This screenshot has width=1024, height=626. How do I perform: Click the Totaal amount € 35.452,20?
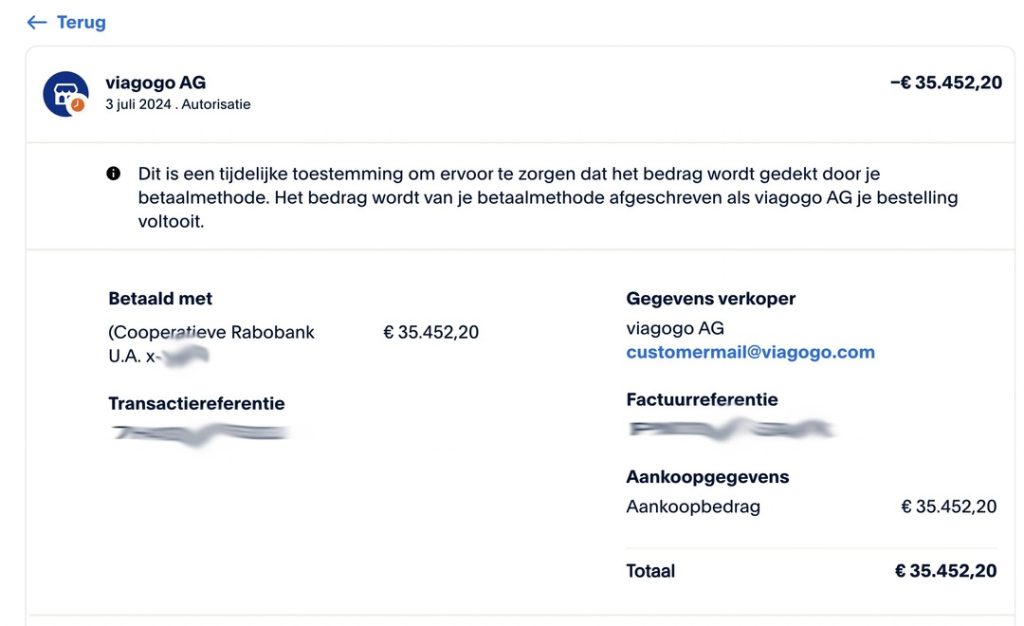[x=945, y=571]
